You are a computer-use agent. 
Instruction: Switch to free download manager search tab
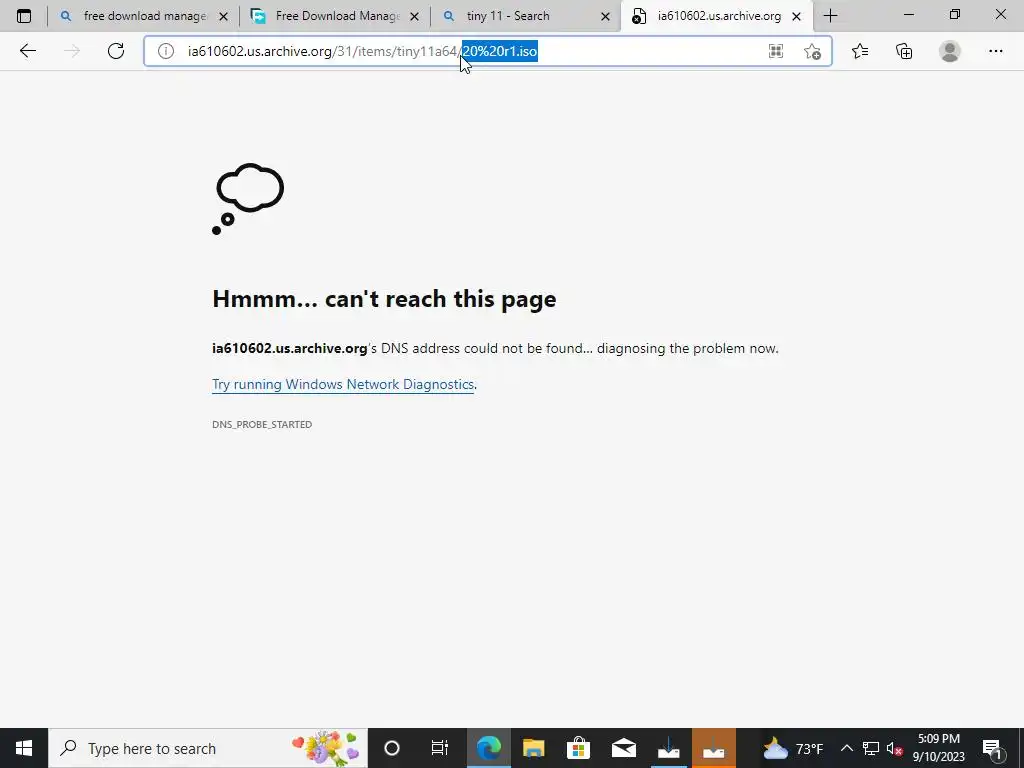coord(144,16)
